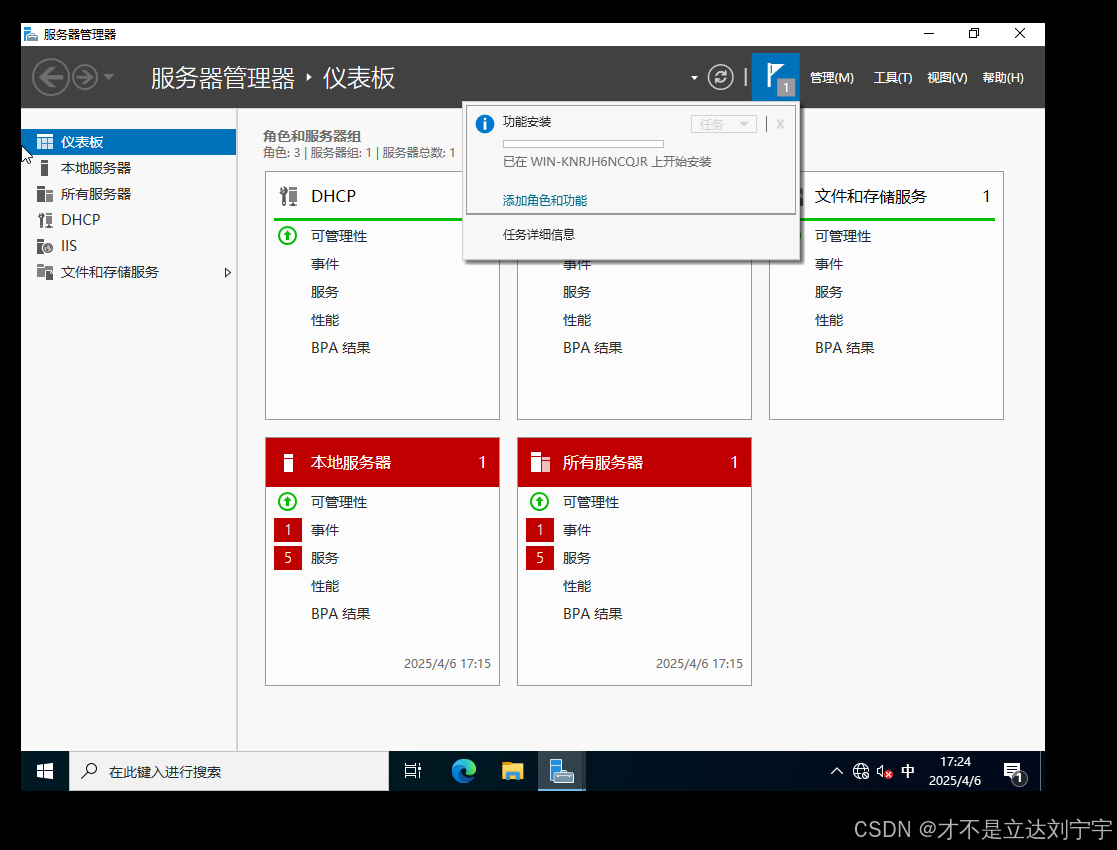This screenshot has width=1117, height=850.
Task: Expand 文件和存储服务 with its arrow
Action: [227, 271]
